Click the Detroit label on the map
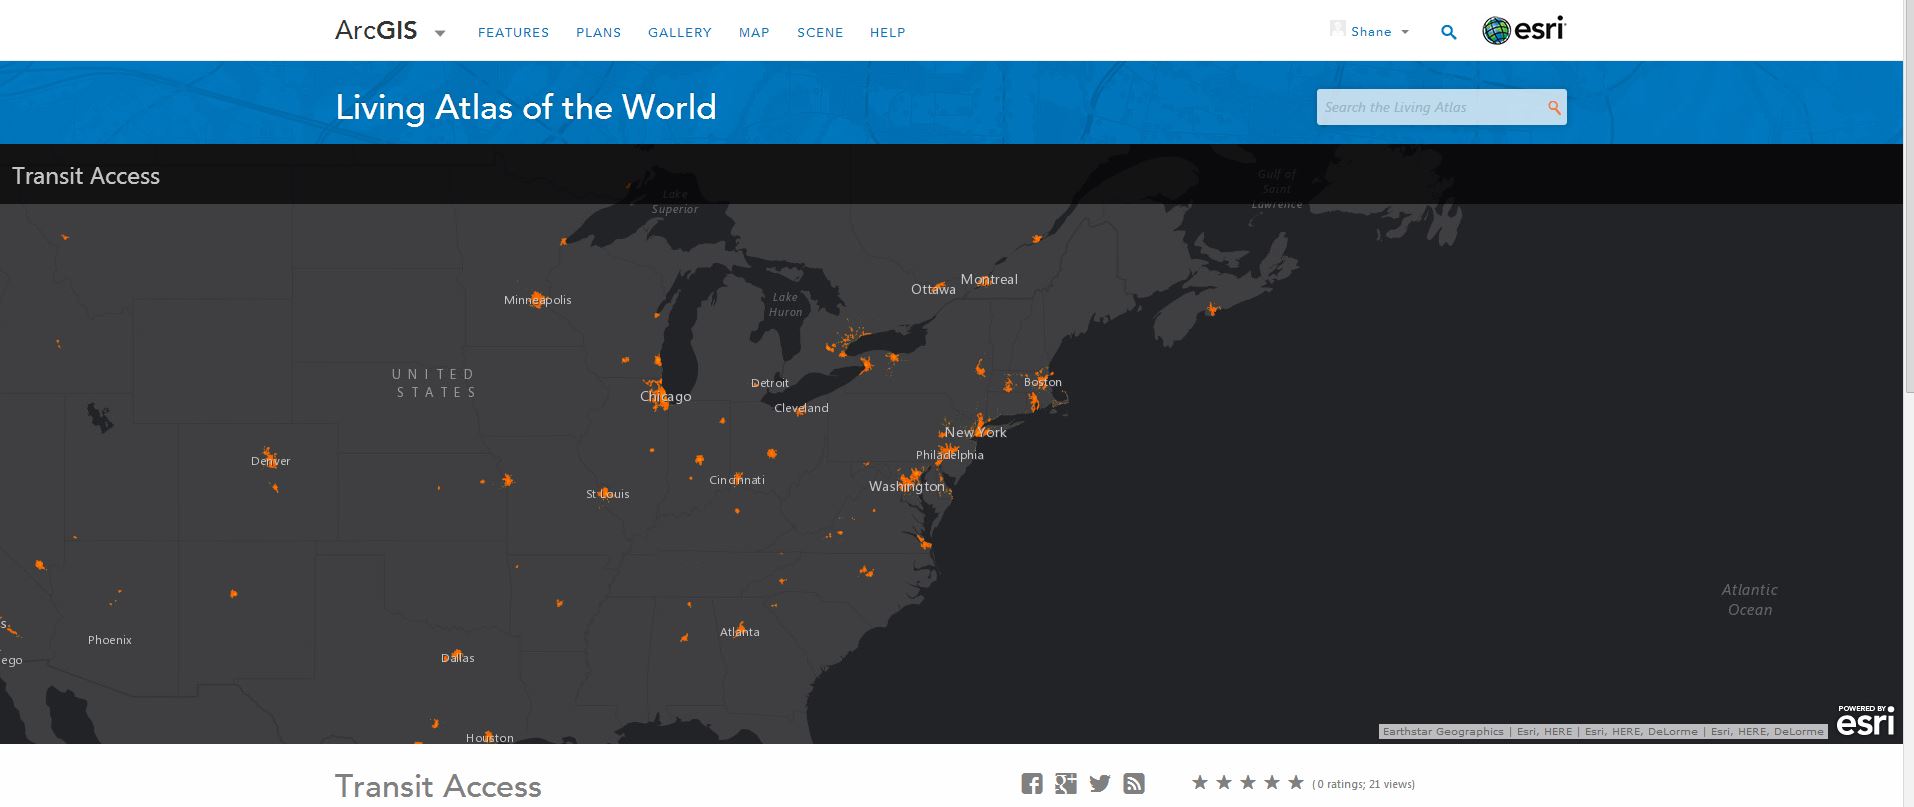The image size is (1914, 807). click(x=770, y=383)
